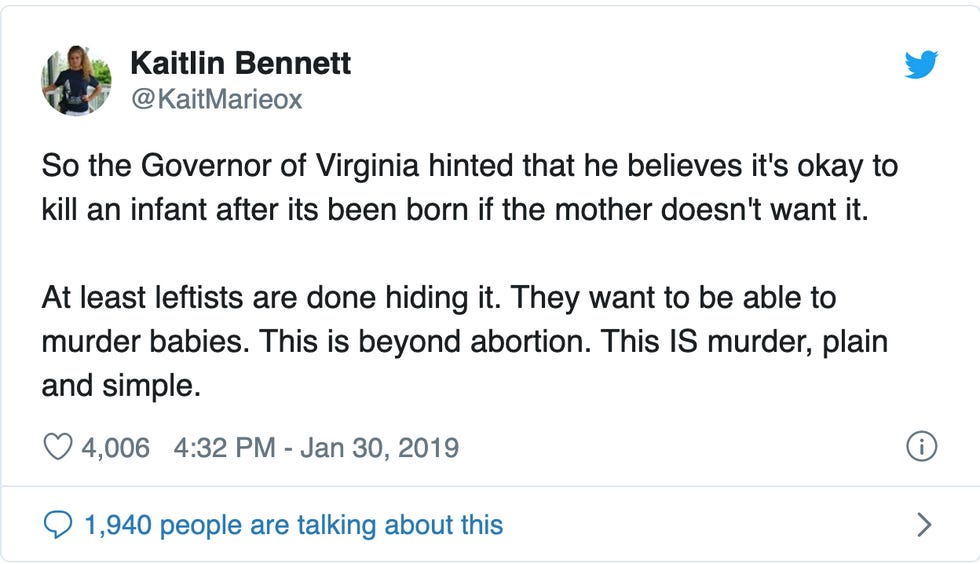Expand the conversation with the right chevron
Image resolution: width=980 pixels, height=564 pixels.
pyautogui.click(x=924, y=524)
